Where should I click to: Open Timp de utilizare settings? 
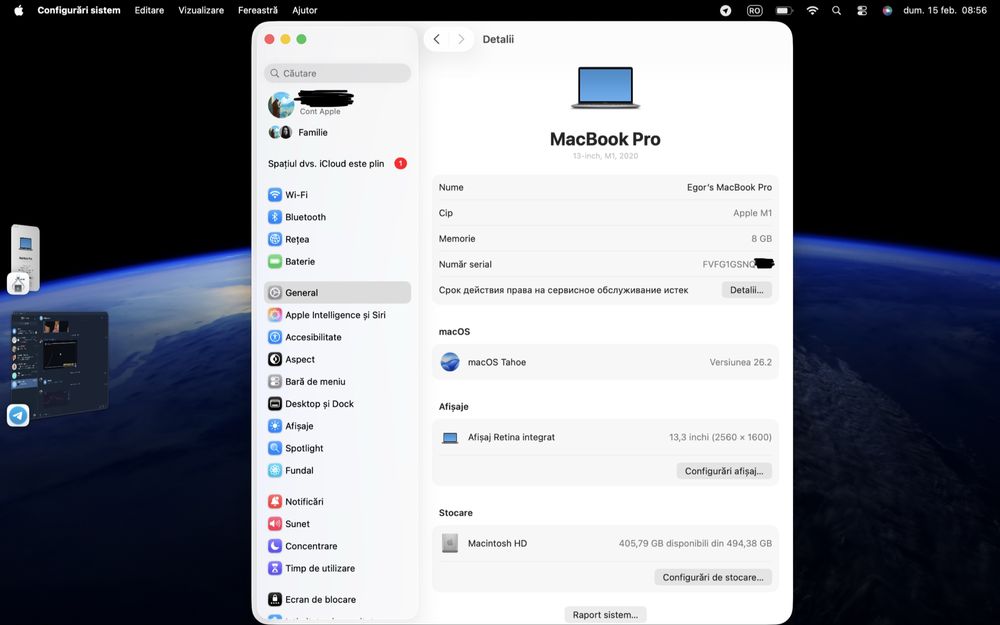coord(337,568)
